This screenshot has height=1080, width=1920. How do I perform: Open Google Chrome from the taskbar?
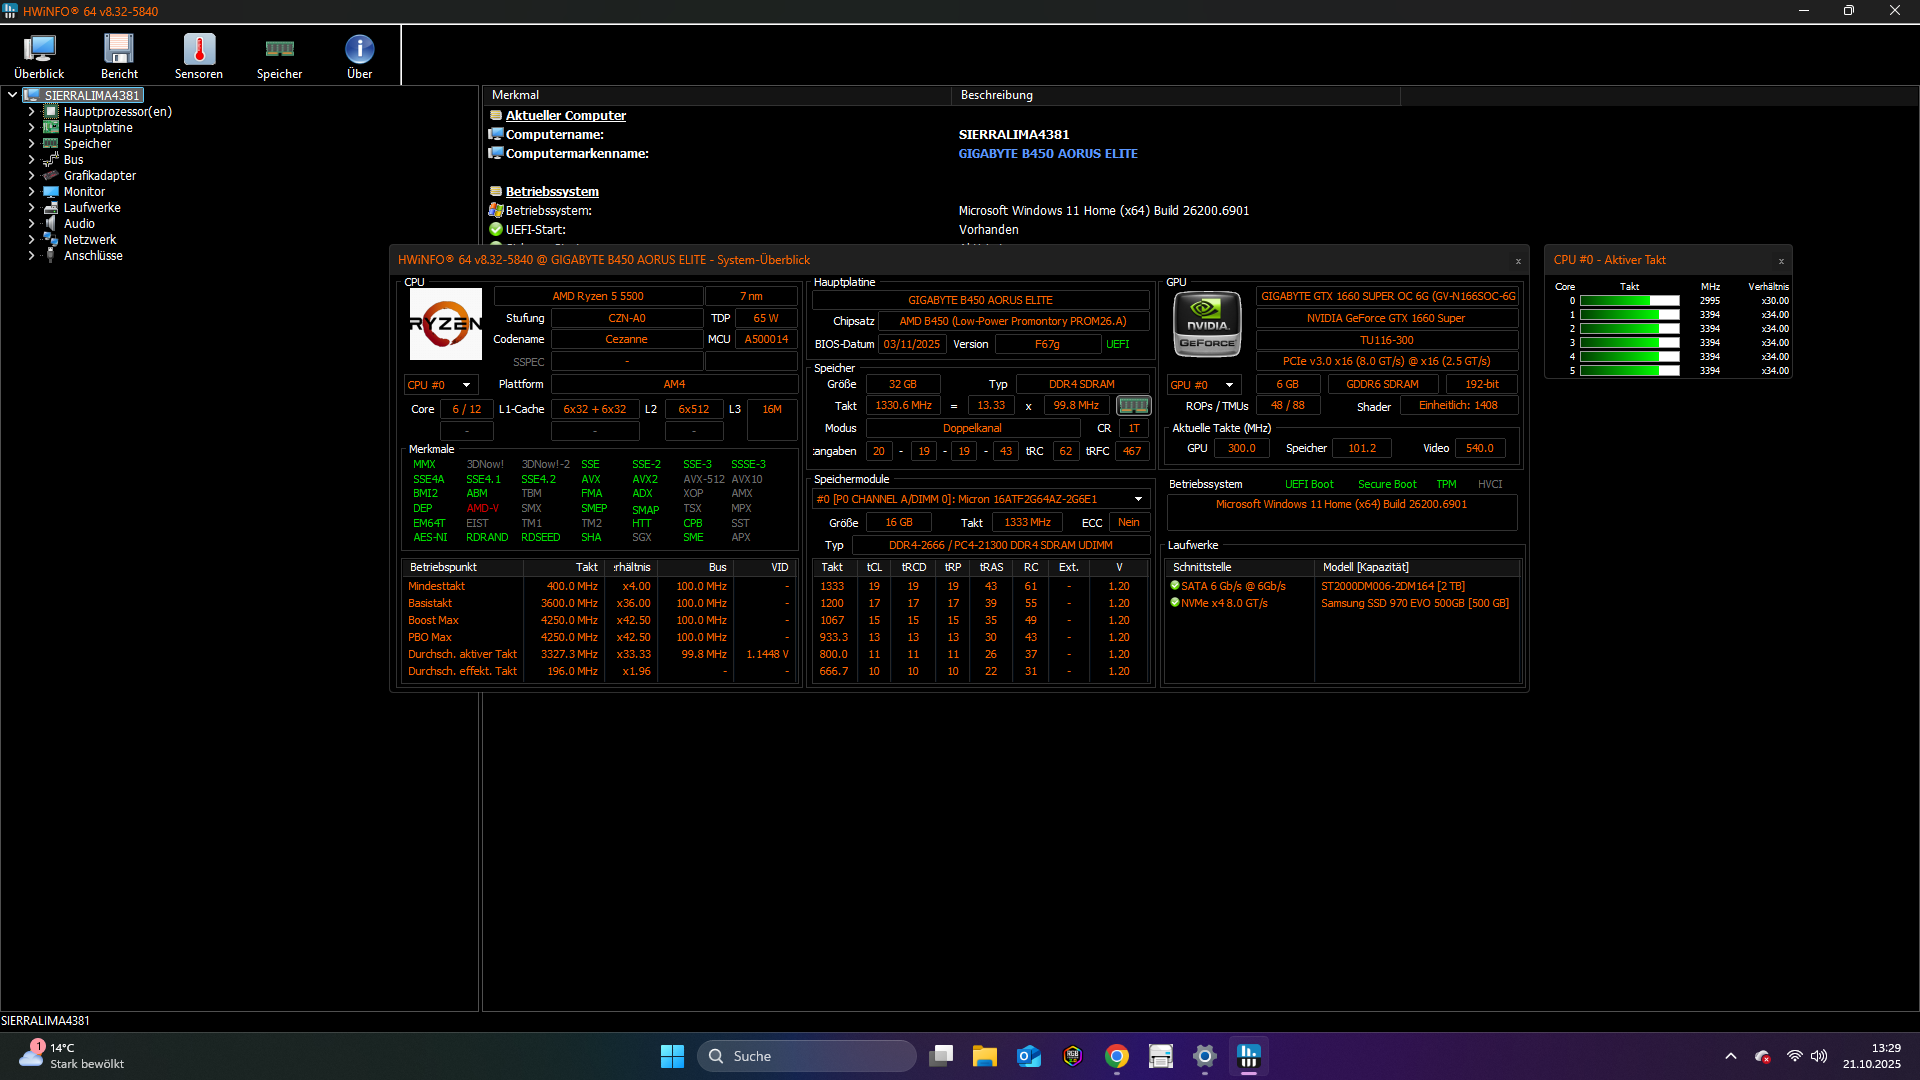click(x=1117, y=1056)
